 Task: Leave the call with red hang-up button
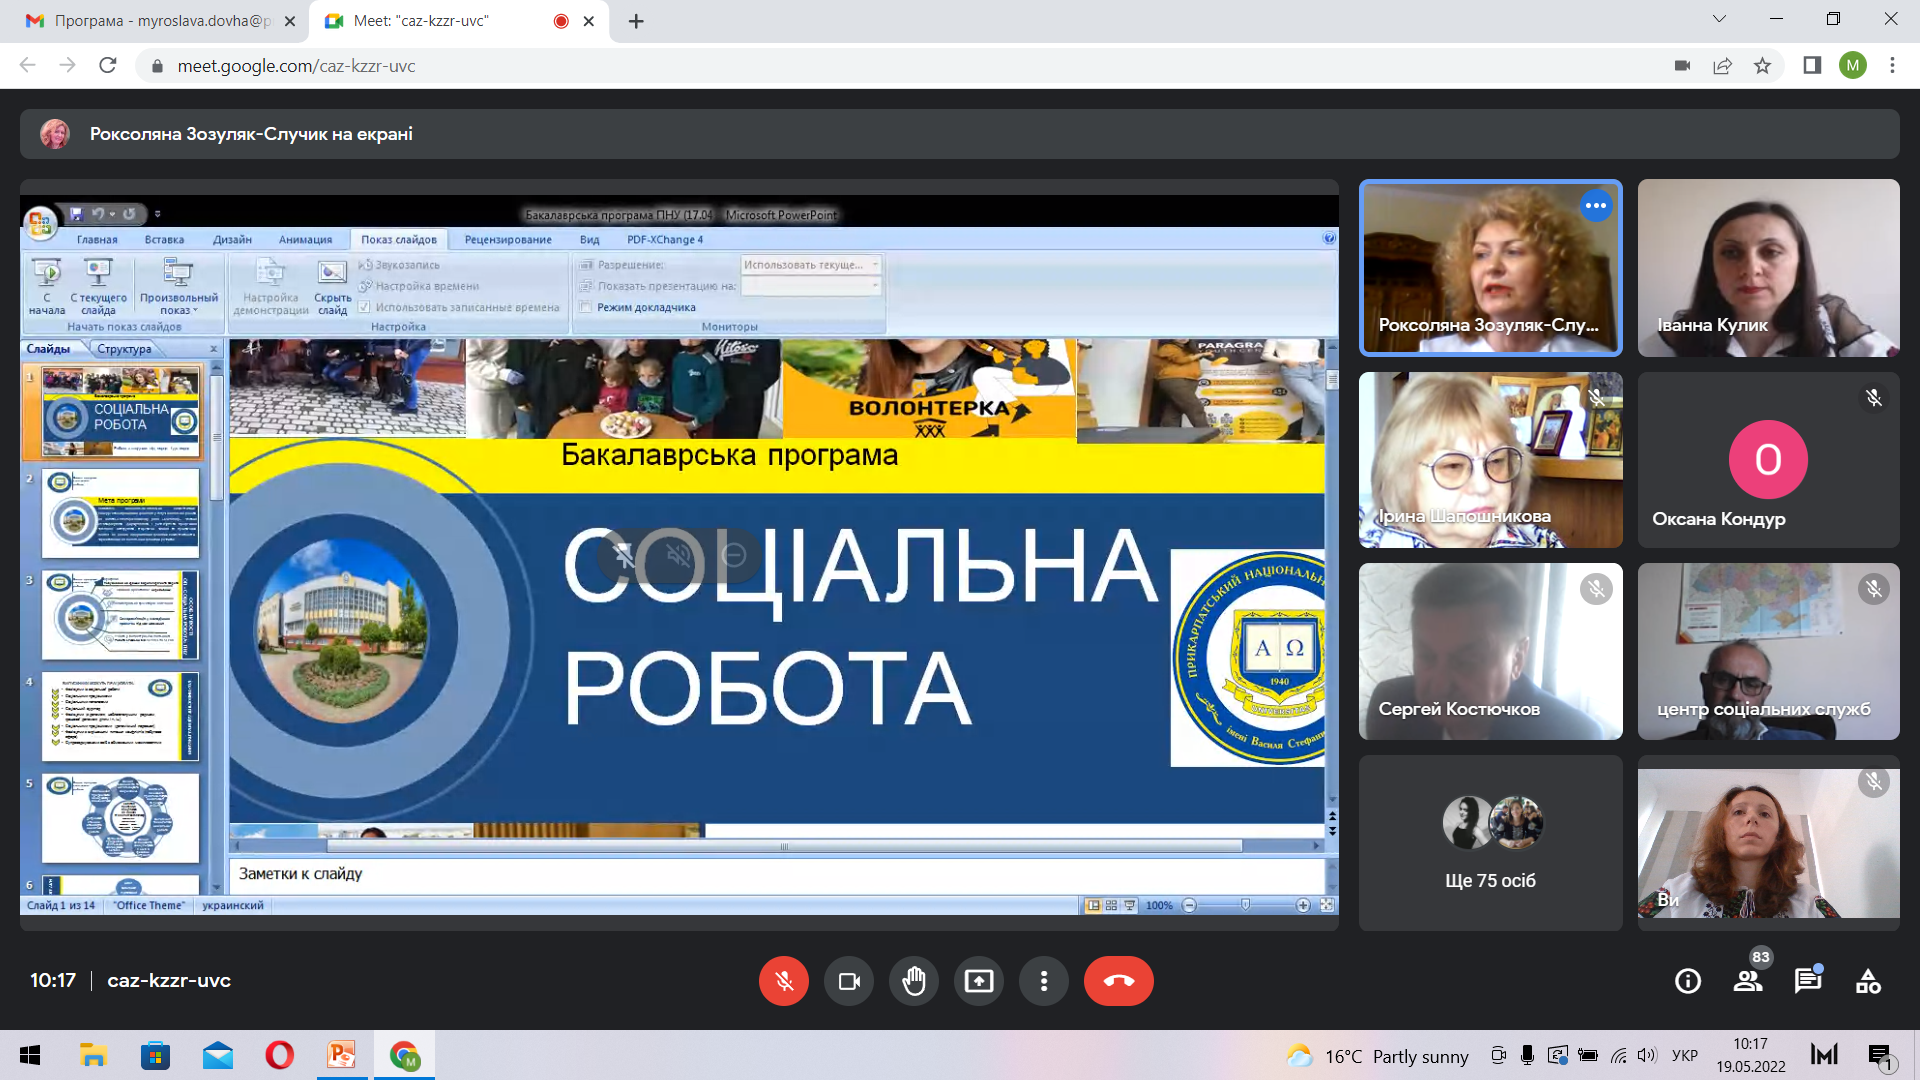1118,981
